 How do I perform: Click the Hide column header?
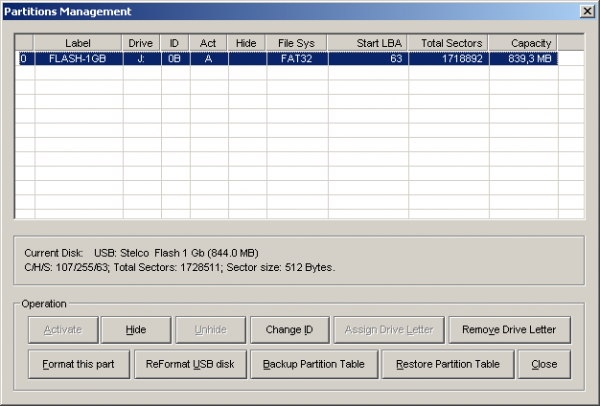[246, 43]
